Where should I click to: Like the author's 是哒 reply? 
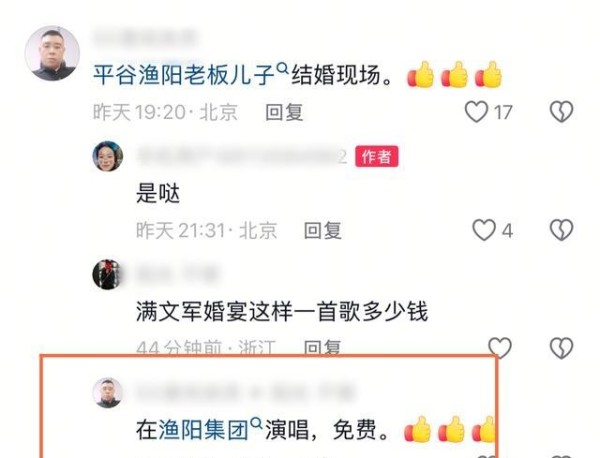[x=484, y=230]
